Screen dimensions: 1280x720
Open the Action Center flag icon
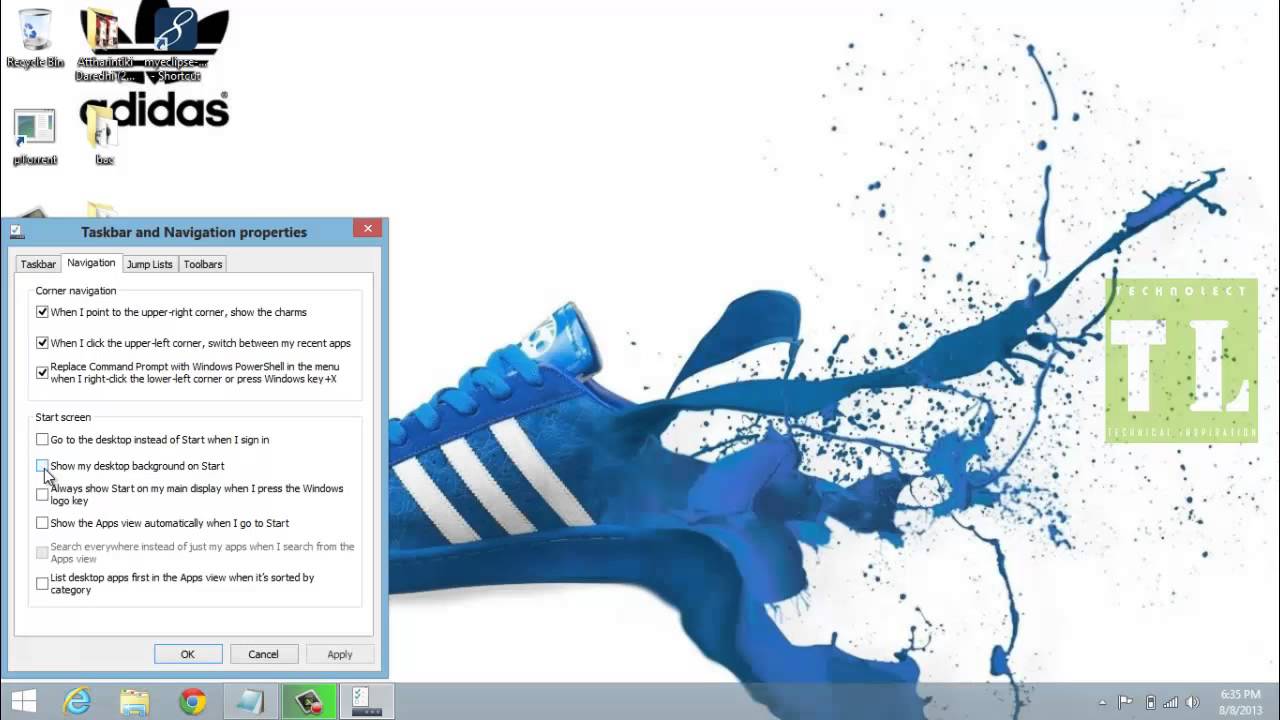[x=1125, y=702]
